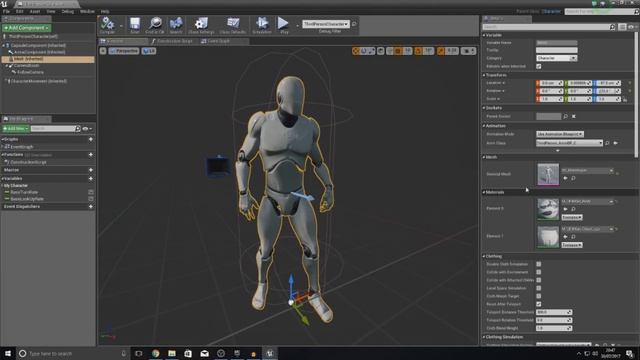This screenshot has height=360, width=640.
Task: Click Add Component green button
Action: (27, 28)
